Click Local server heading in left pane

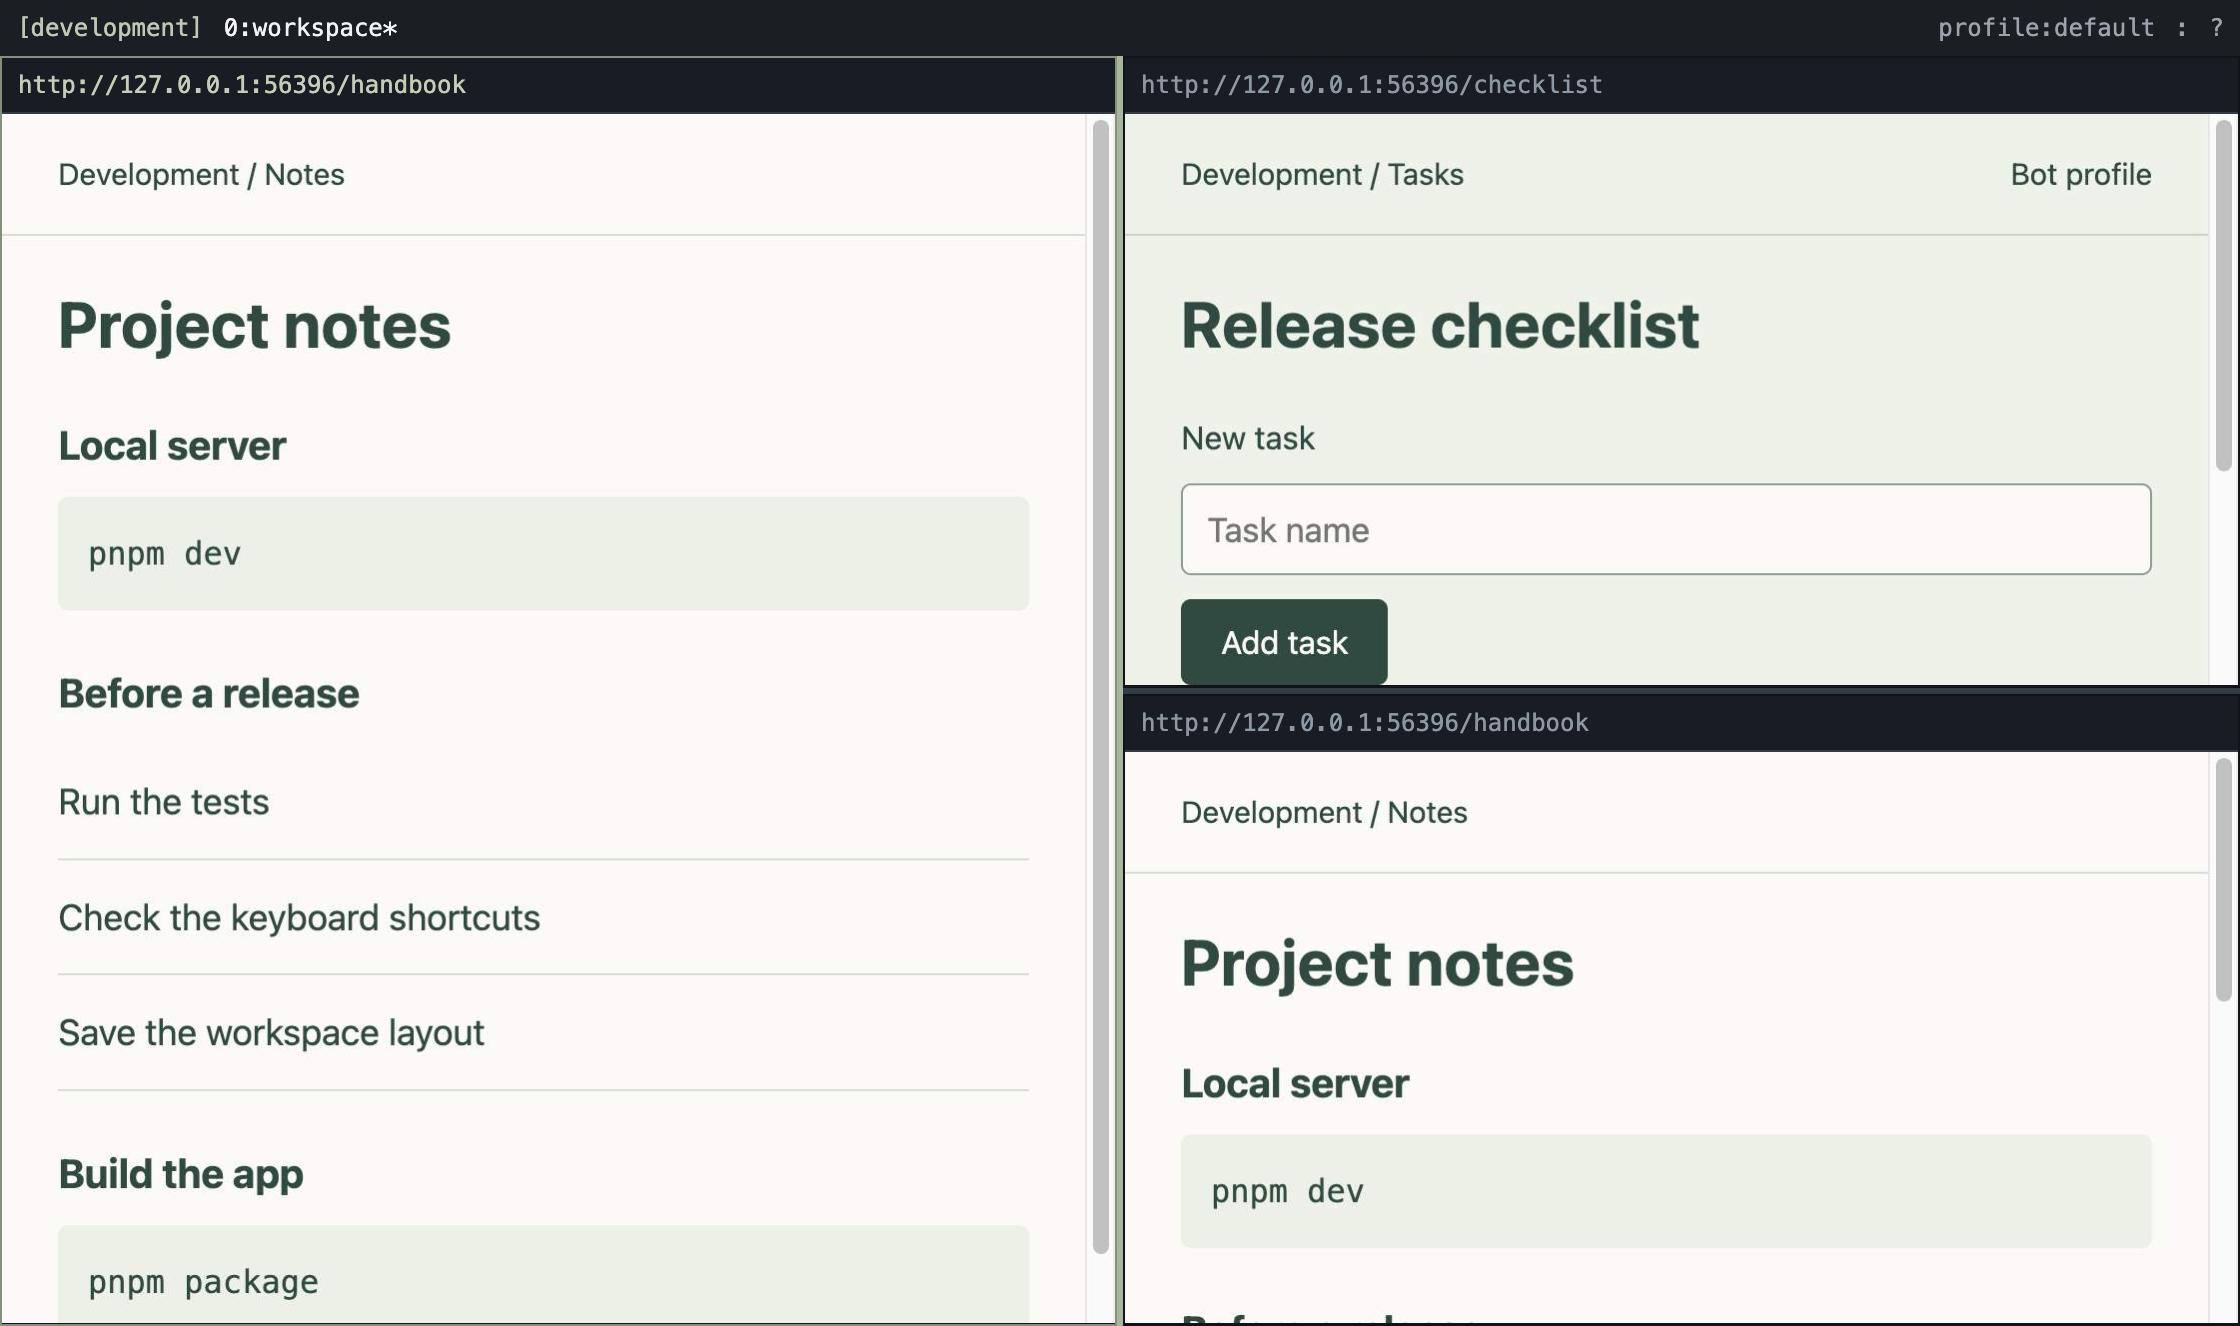(x=172, y=445)
